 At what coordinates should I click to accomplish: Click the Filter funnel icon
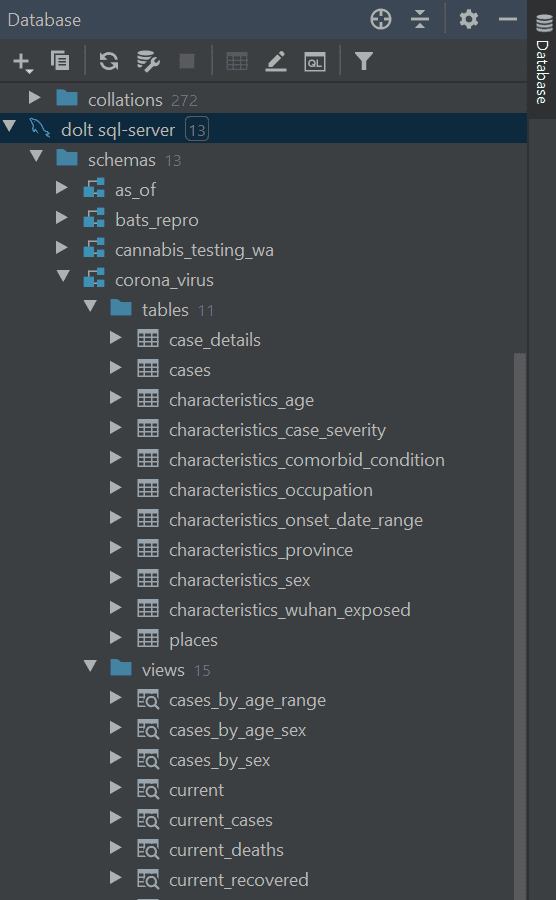(364, 61)
